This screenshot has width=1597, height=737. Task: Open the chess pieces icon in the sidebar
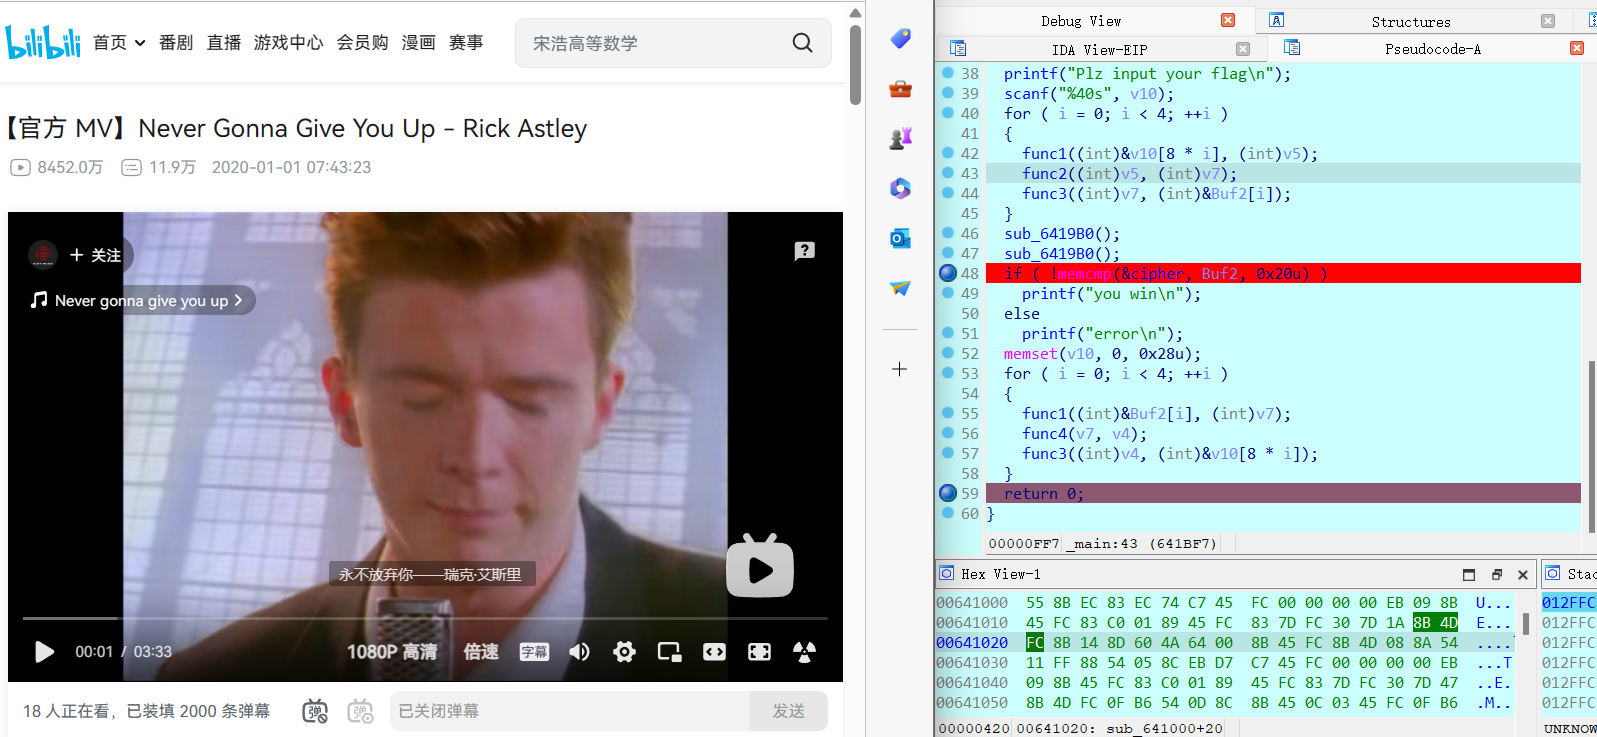tap(900, 138)
